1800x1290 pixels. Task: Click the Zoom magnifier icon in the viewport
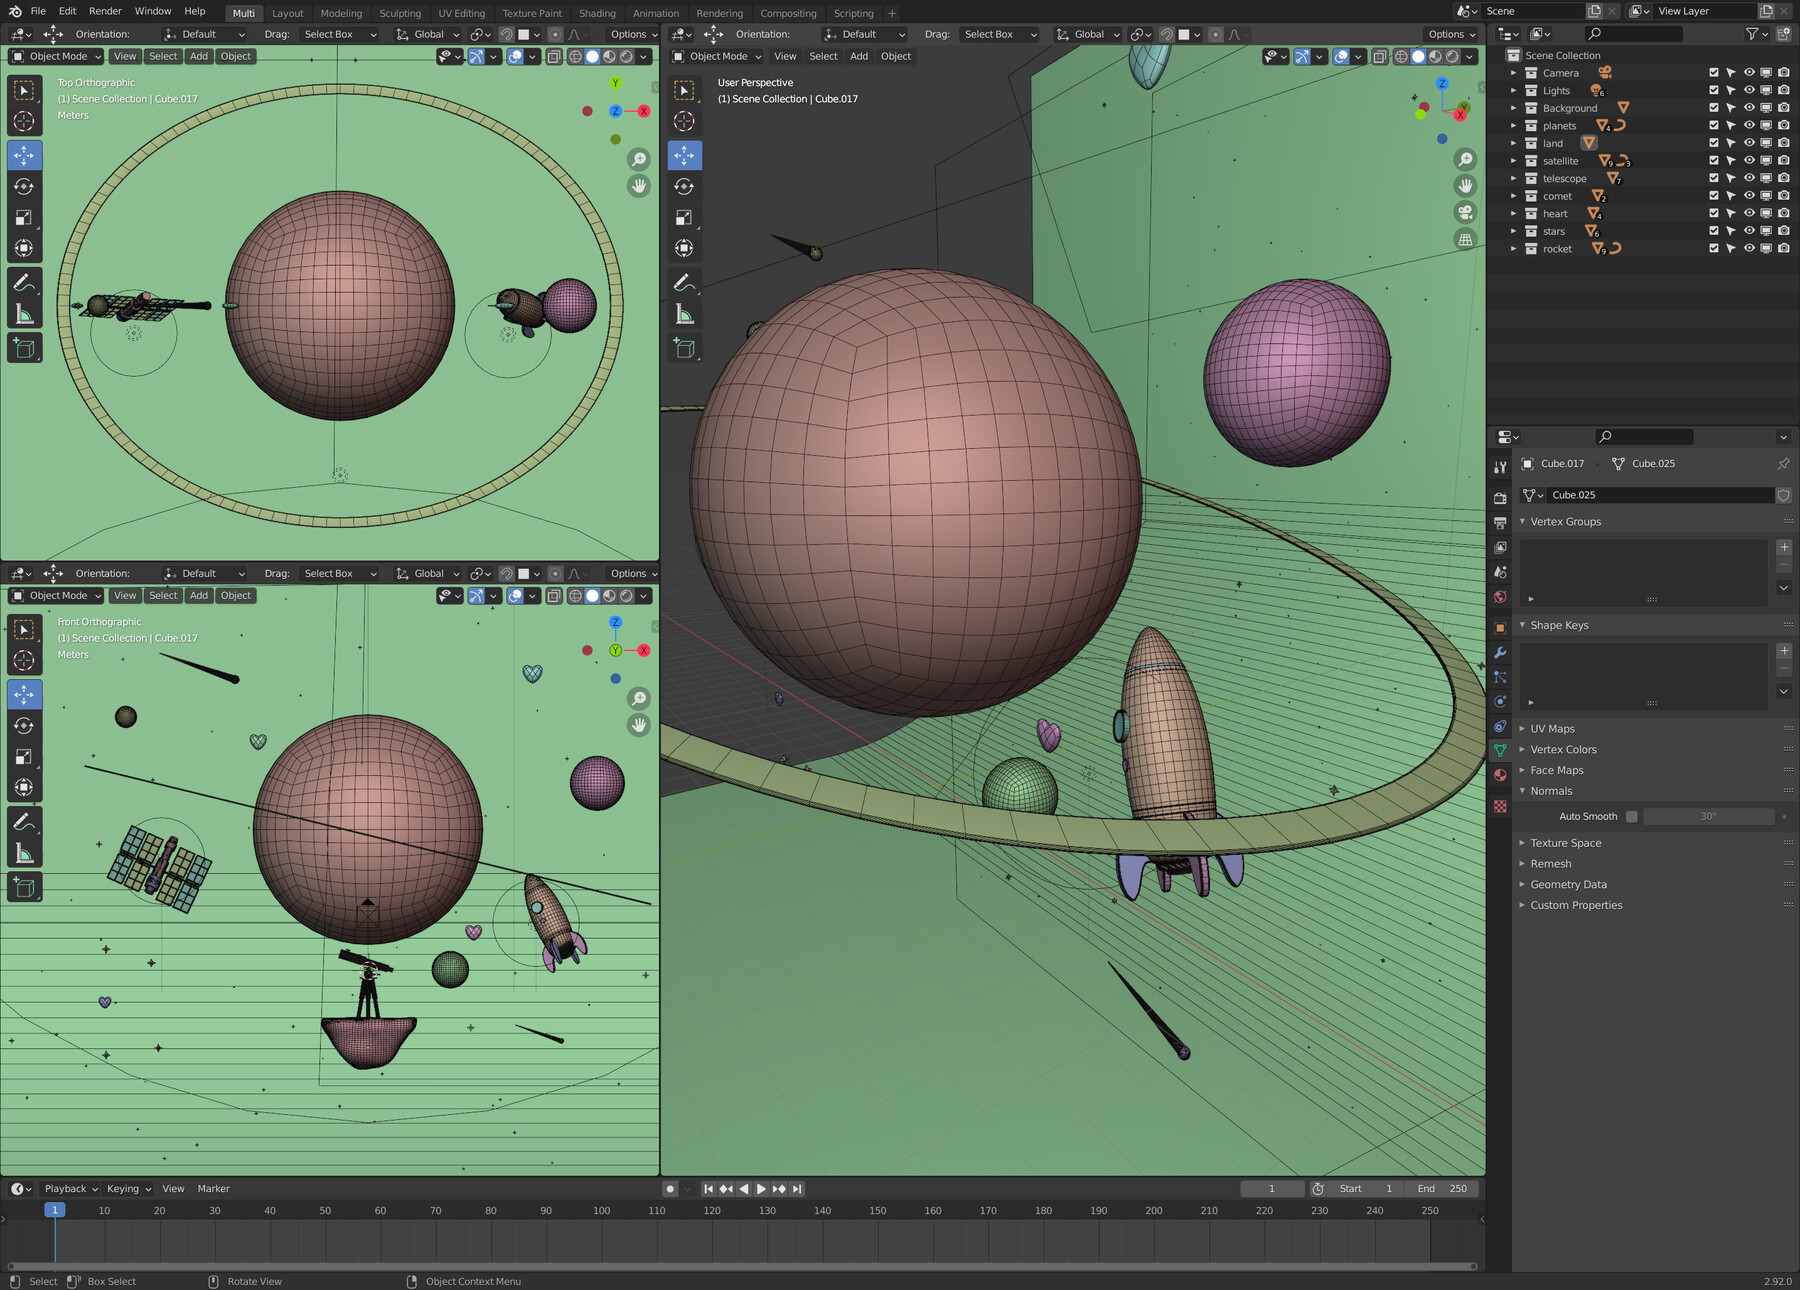(1466, 158)
